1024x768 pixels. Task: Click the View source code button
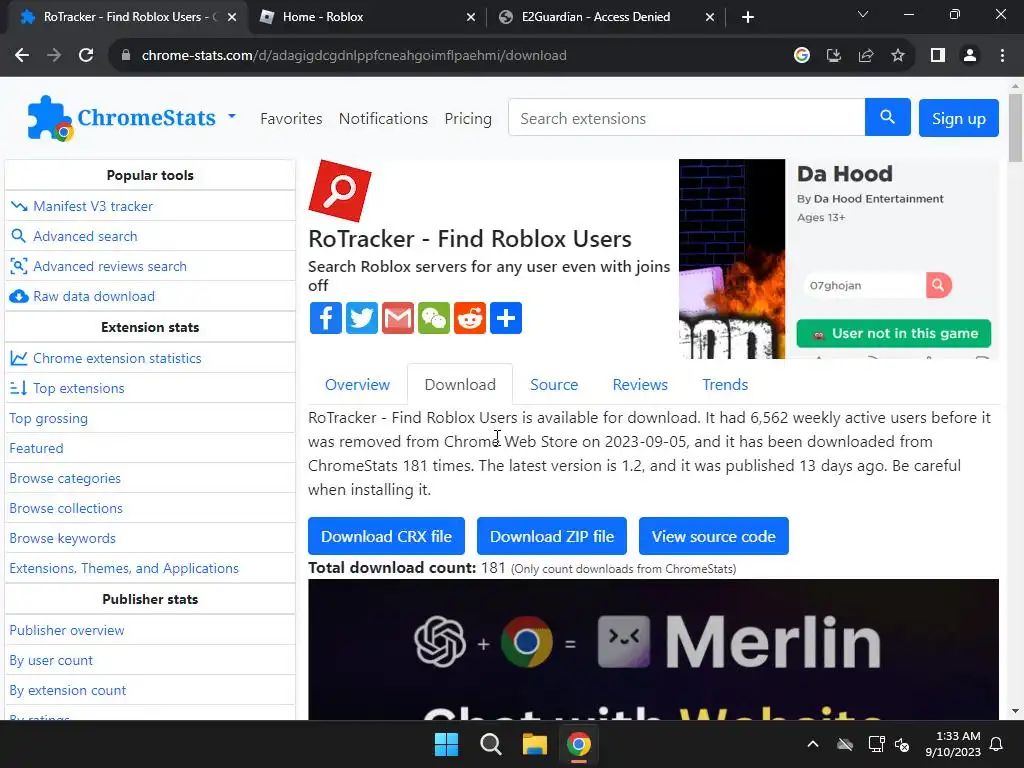coord(714,536)
